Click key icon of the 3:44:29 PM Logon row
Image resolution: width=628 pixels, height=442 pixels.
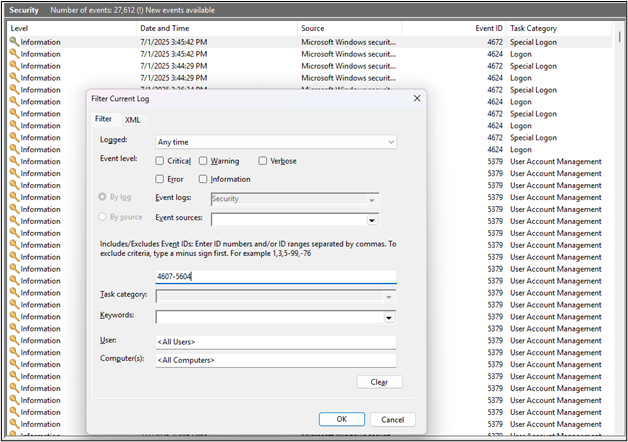(x=14, y=78)
